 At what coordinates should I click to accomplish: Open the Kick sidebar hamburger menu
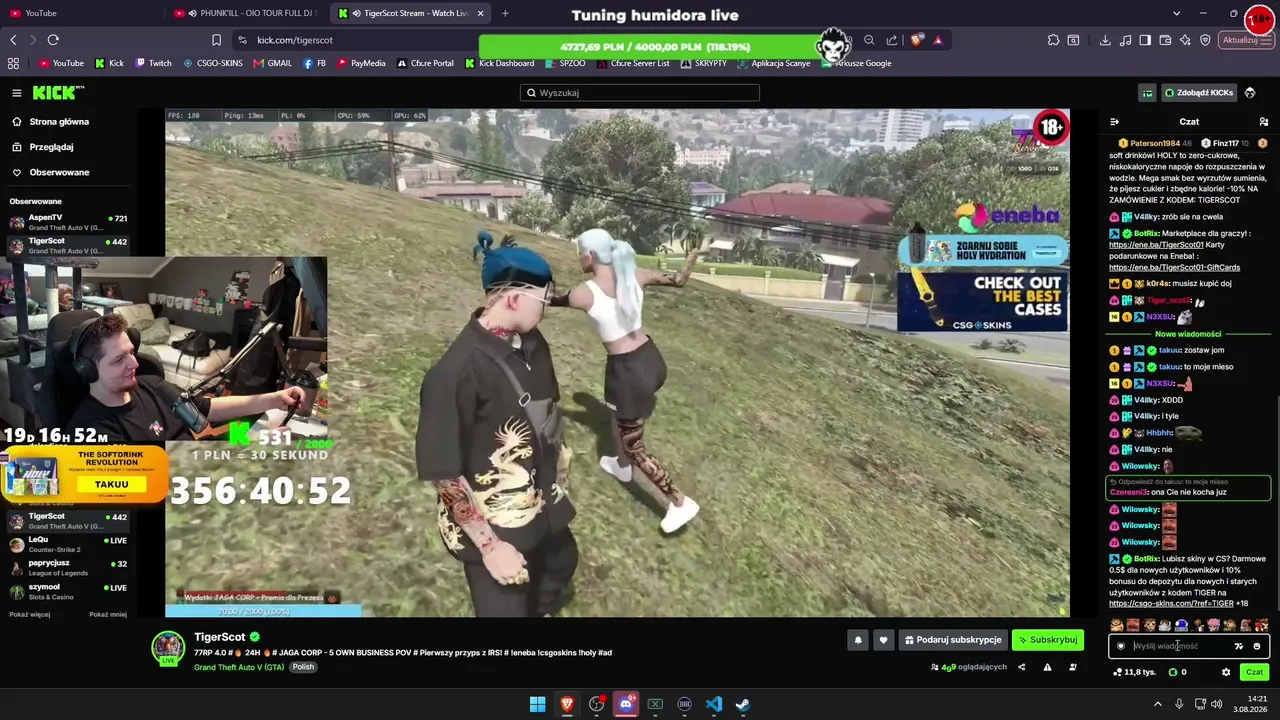(x=17, y=93)
